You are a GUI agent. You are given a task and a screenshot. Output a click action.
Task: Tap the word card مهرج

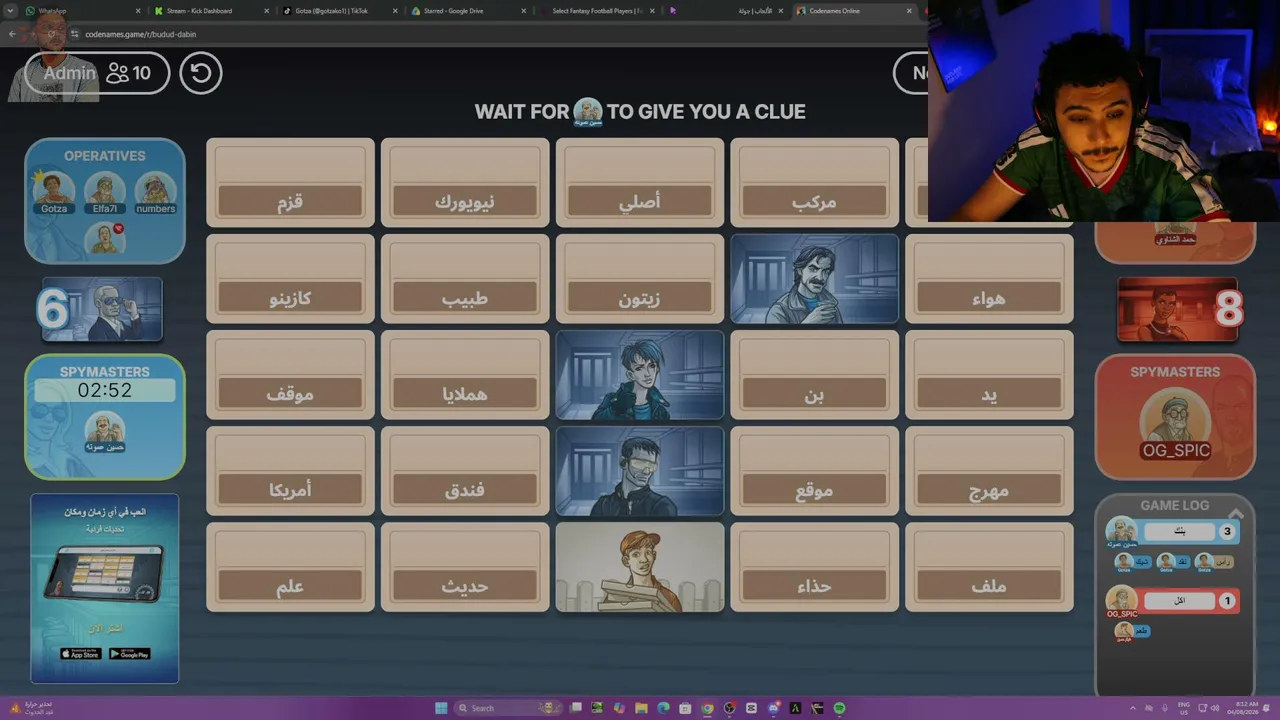coord(989,471)
